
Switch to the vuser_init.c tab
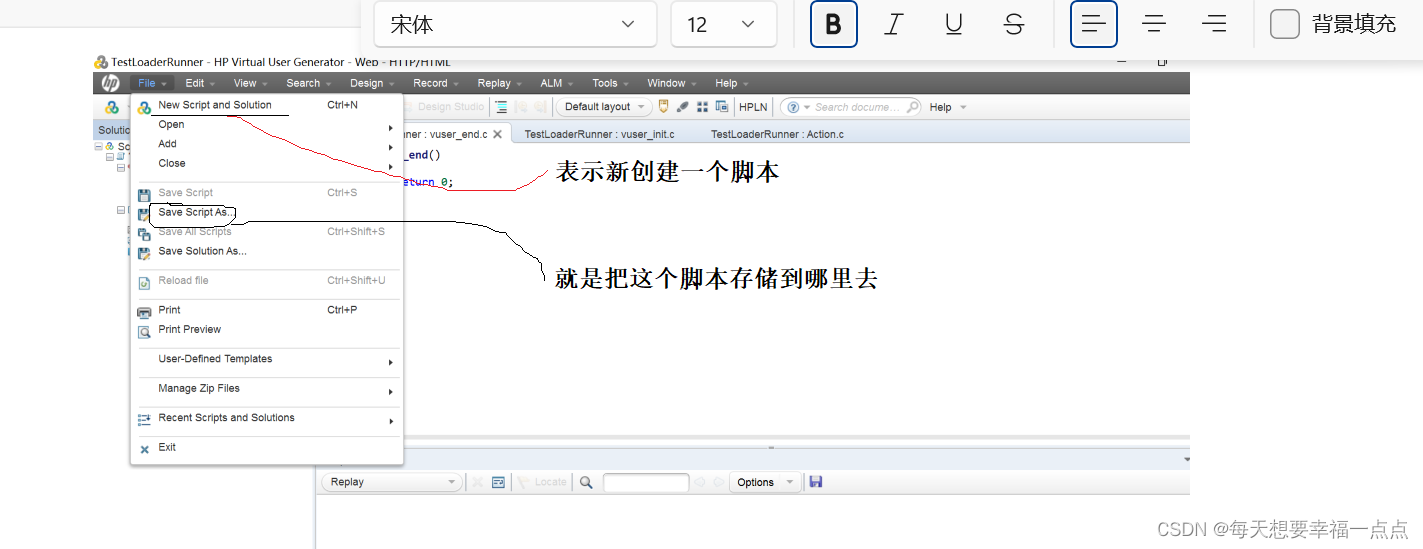[x=600, y=134]
